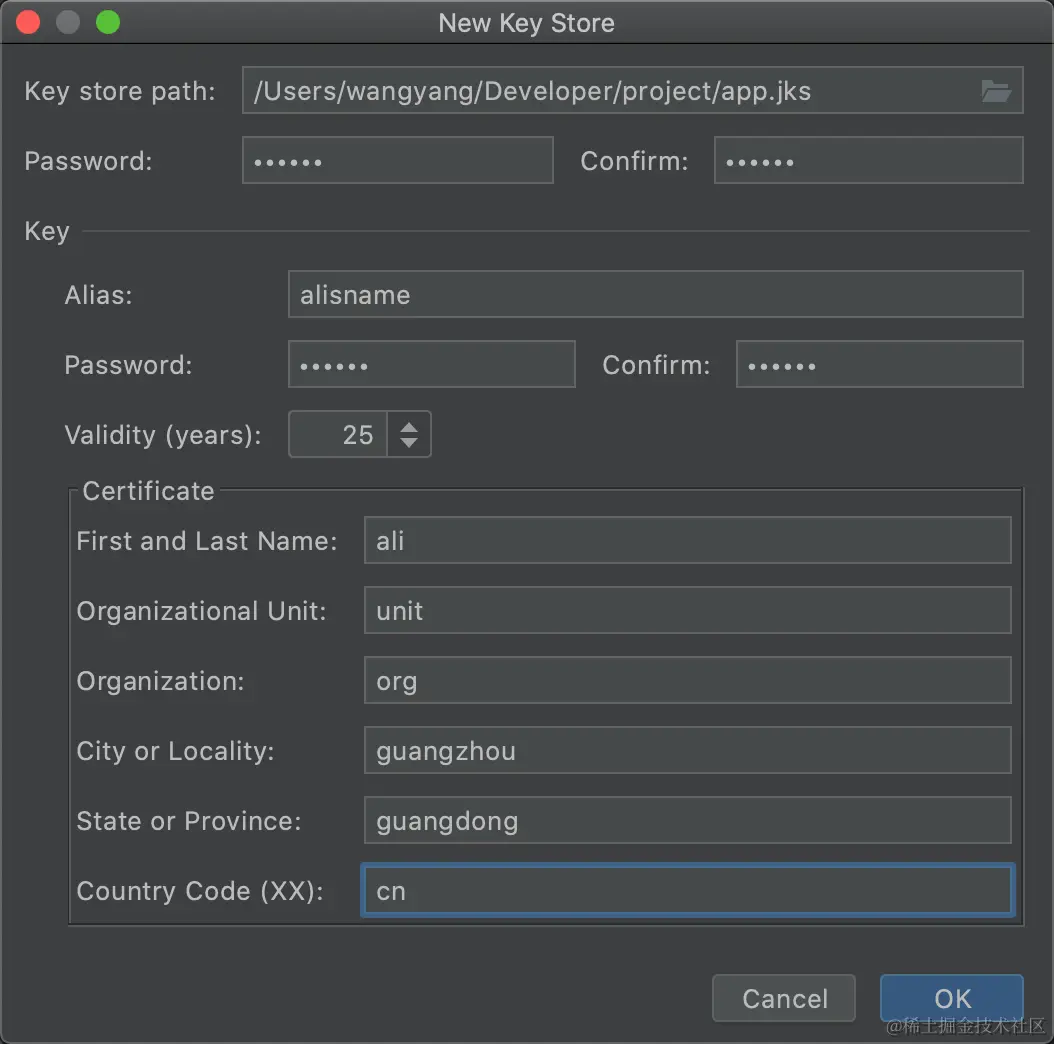The width and height of the screenshot is (1054, 1044).
Task: Click the Organization field containing org
Action: (x=687, y=681)
